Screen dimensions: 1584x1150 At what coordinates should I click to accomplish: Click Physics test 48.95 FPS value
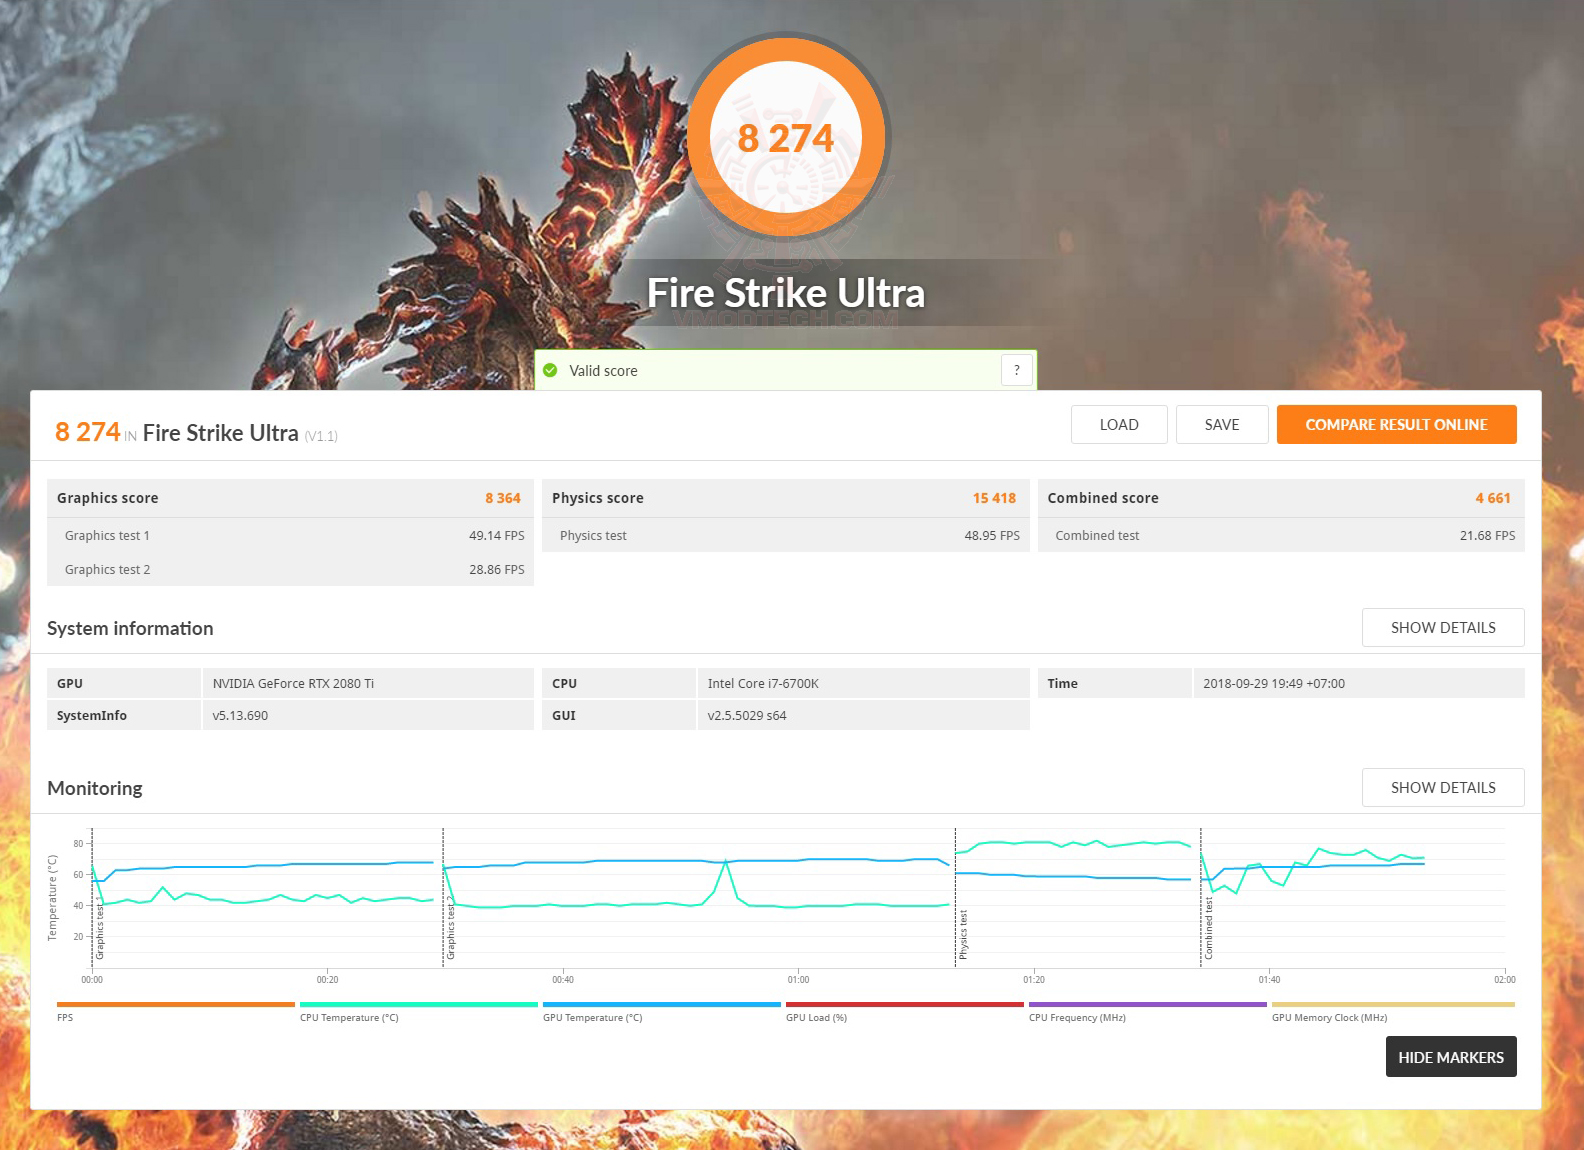[x=992, y=535]
